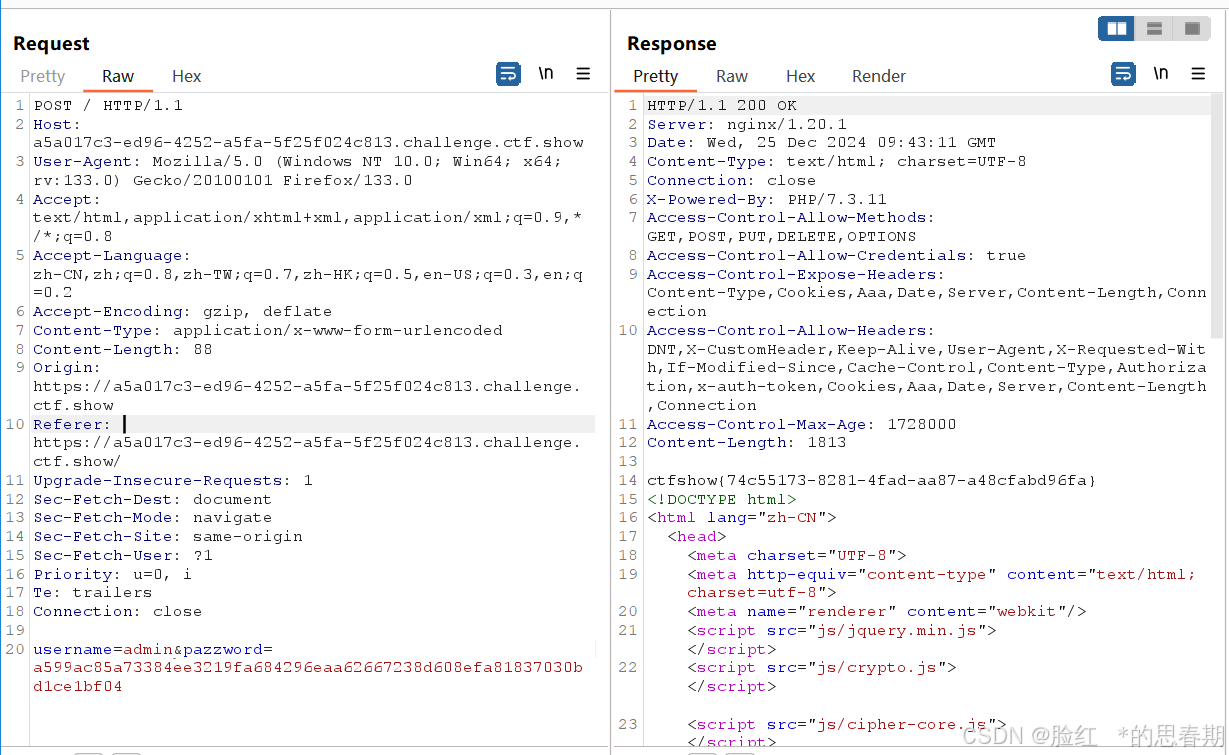Click the Content-Type request header line
1229x755 pixels.
tap(268, 330)
